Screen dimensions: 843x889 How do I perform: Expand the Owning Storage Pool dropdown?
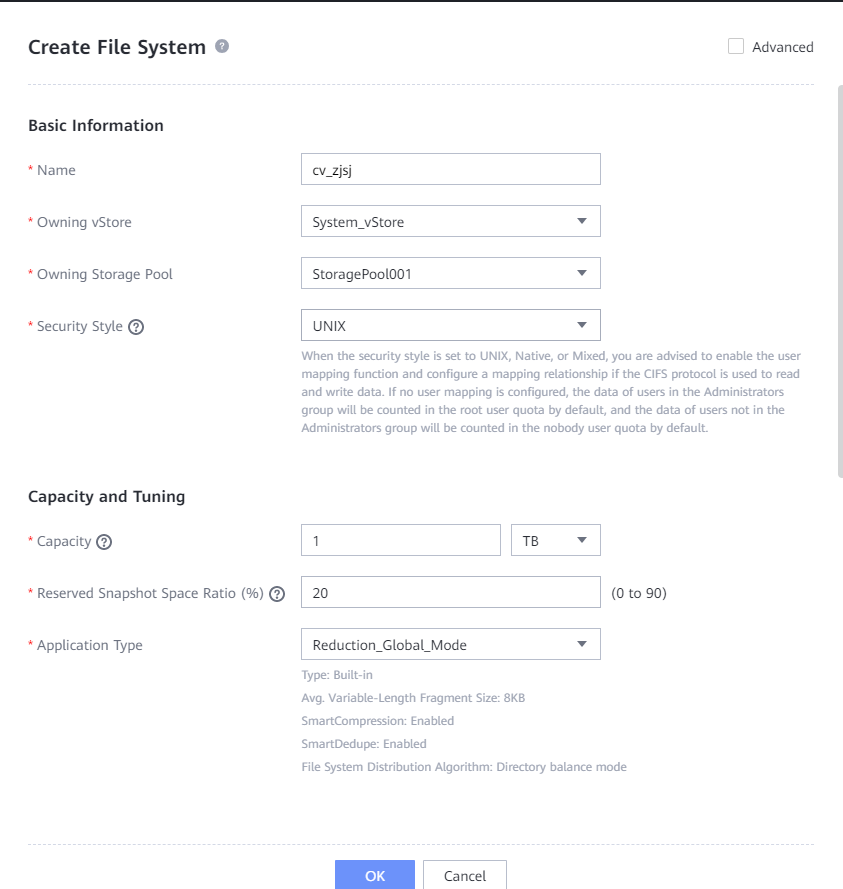(x=450, y=273)
